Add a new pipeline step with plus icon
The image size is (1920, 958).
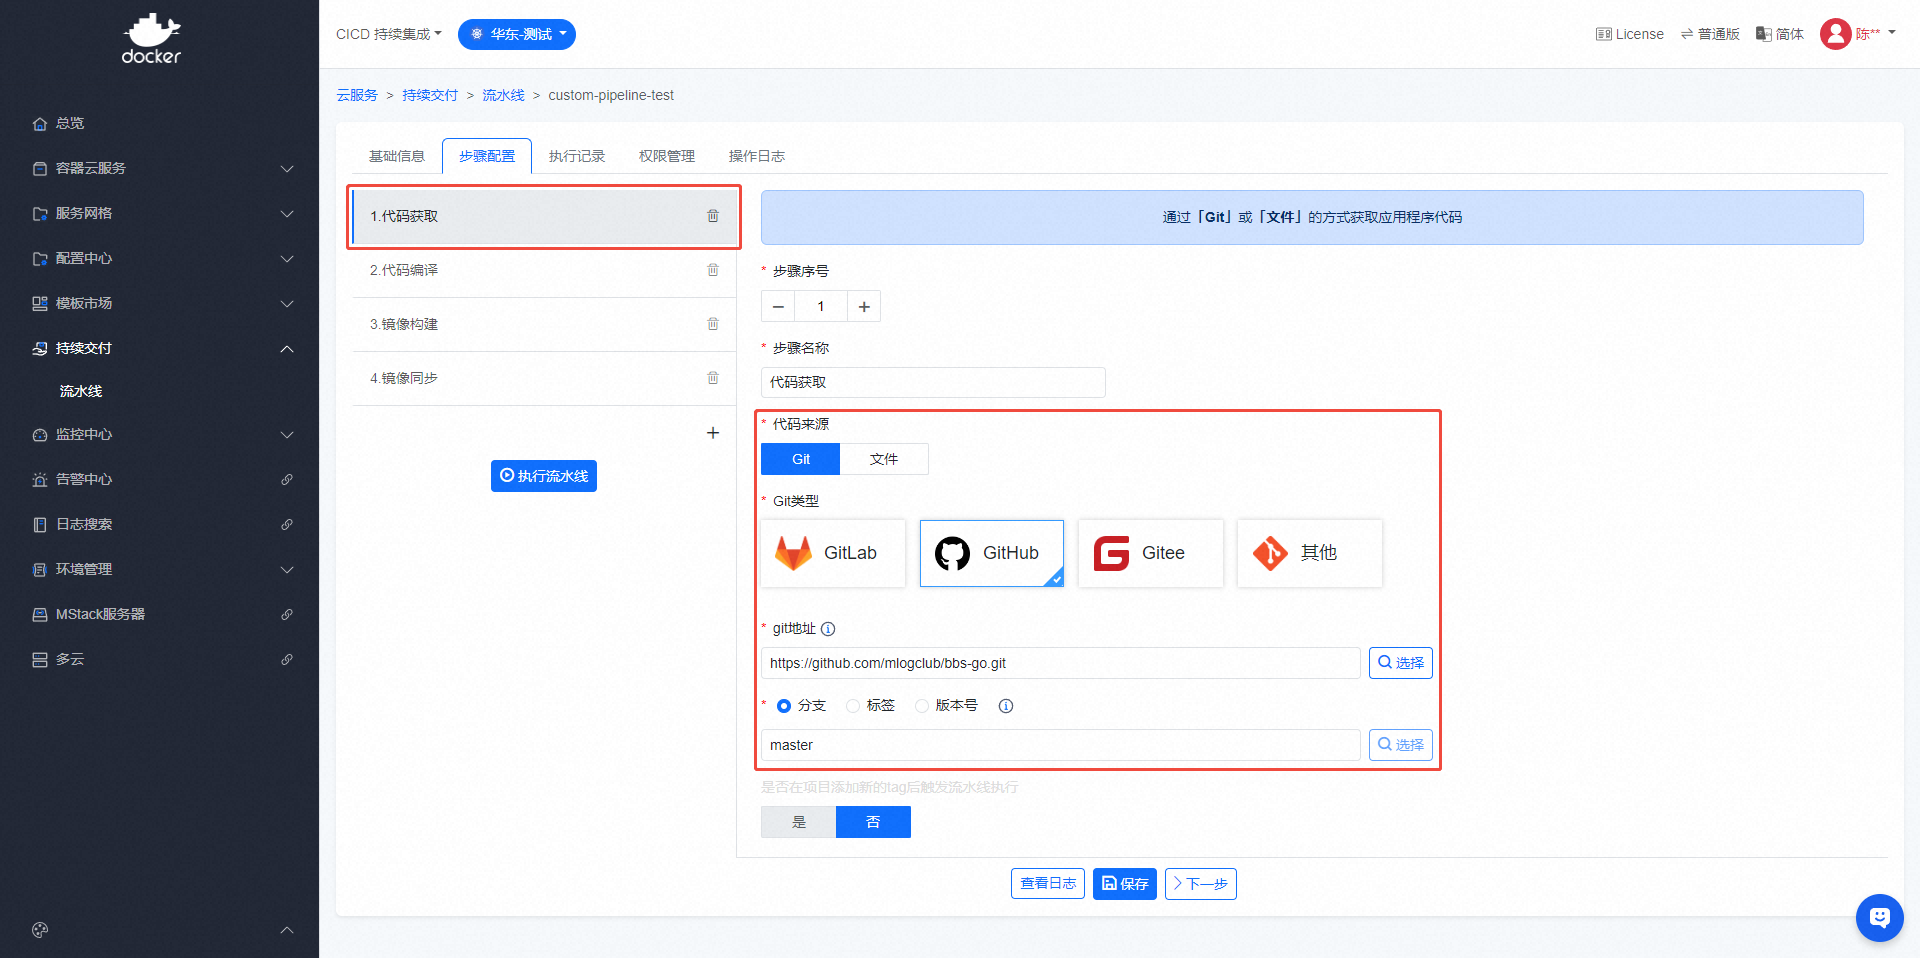pyautogui.click(x=713, y=433)
